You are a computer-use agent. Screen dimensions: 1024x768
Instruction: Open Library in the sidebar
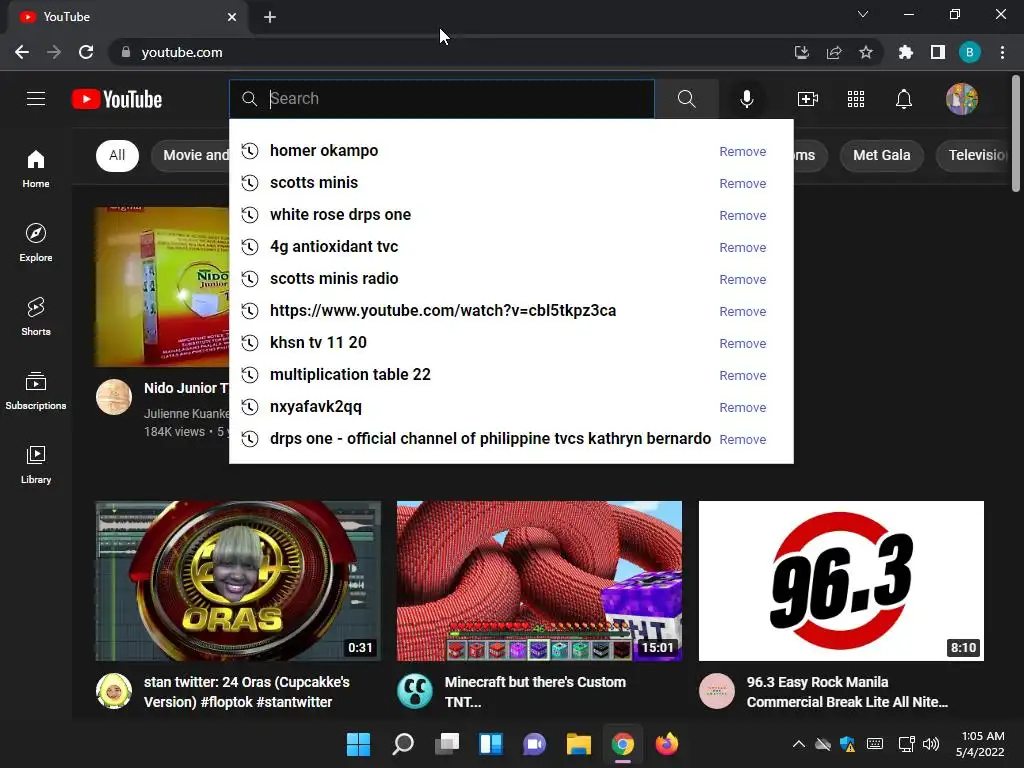(36, 464)
